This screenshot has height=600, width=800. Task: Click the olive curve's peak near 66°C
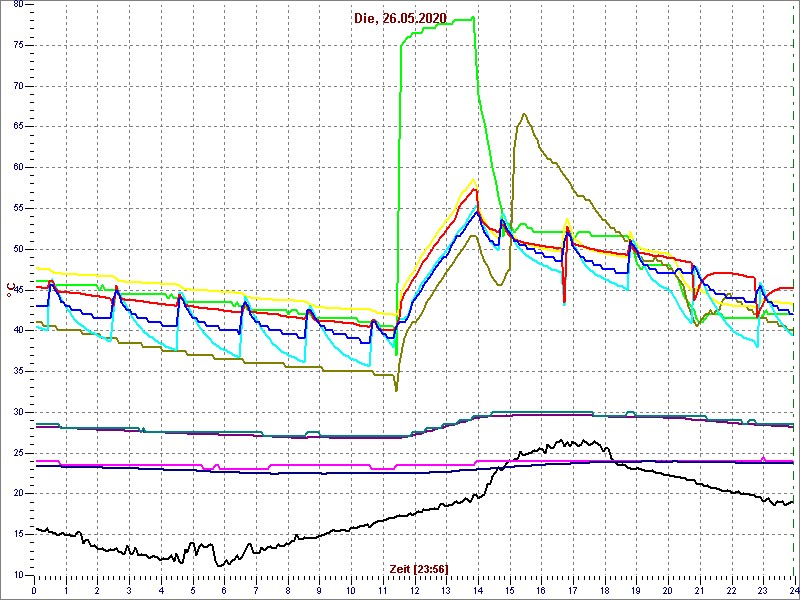(x=524, y=114)
